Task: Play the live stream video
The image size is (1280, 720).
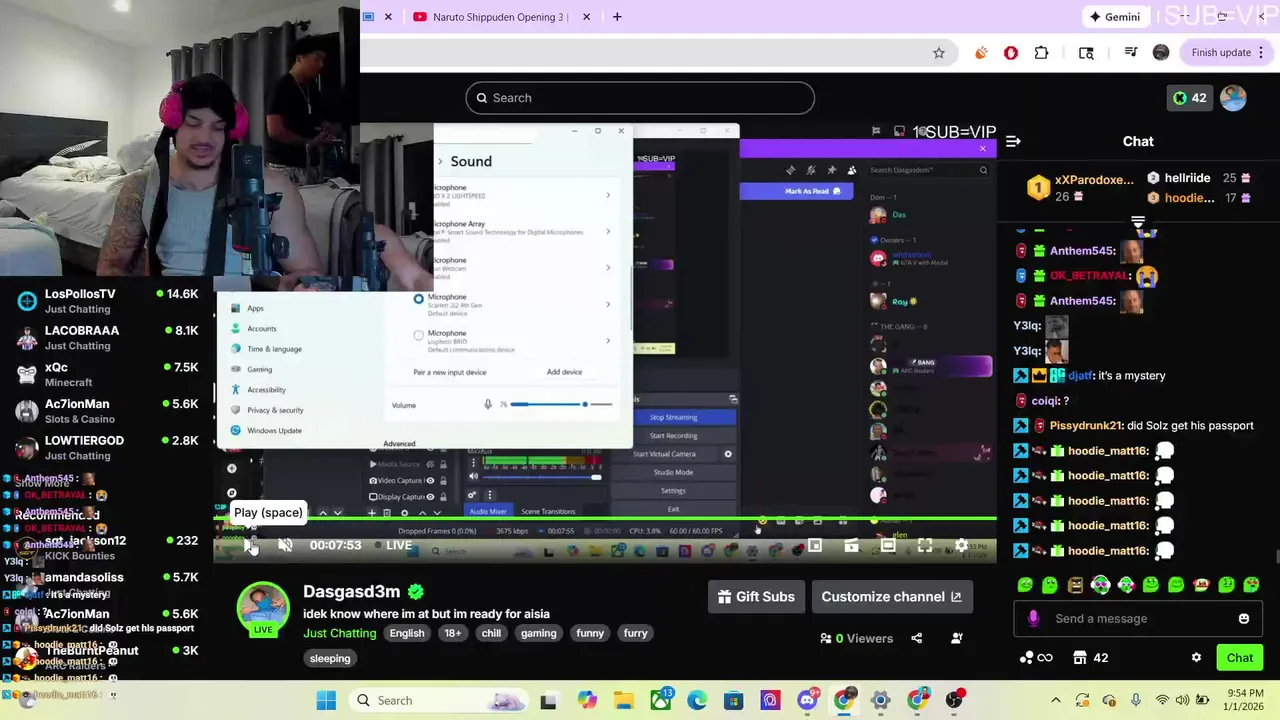Action: [250, 545]
